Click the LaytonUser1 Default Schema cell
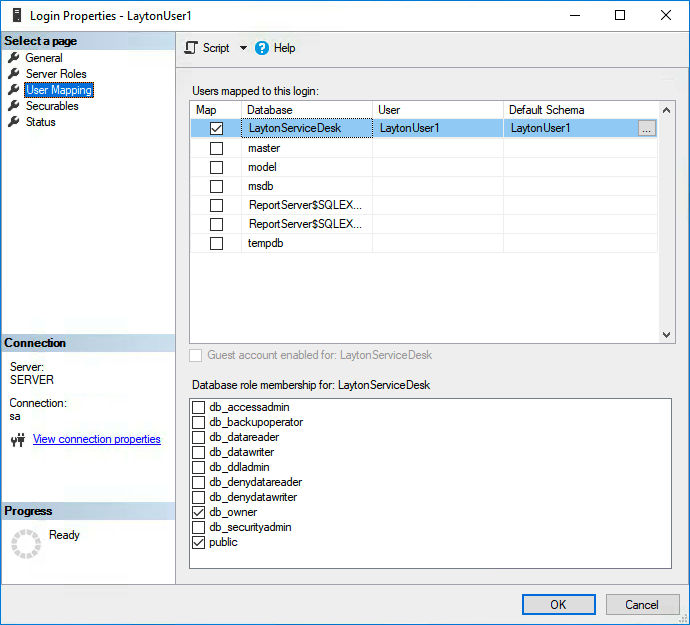 click(x=570, y=128)
